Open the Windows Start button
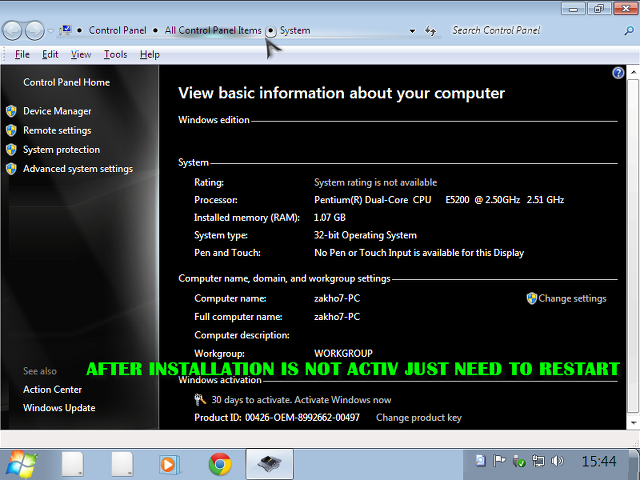The image size is (640, 480). 22,464
